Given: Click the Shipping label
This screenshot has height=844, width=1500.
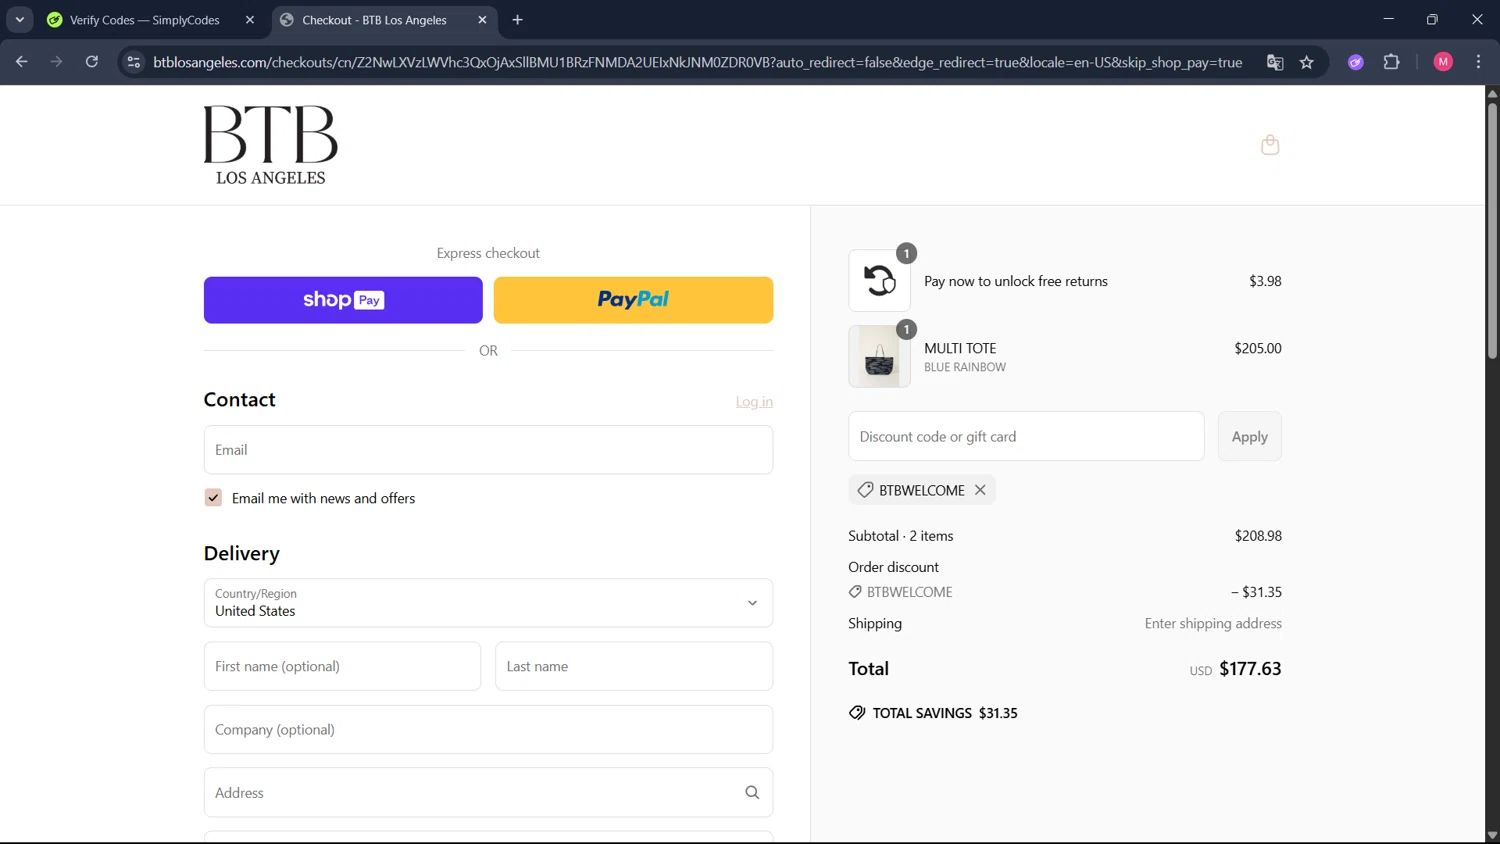Looking at the screenshot, I should [875, 623].
